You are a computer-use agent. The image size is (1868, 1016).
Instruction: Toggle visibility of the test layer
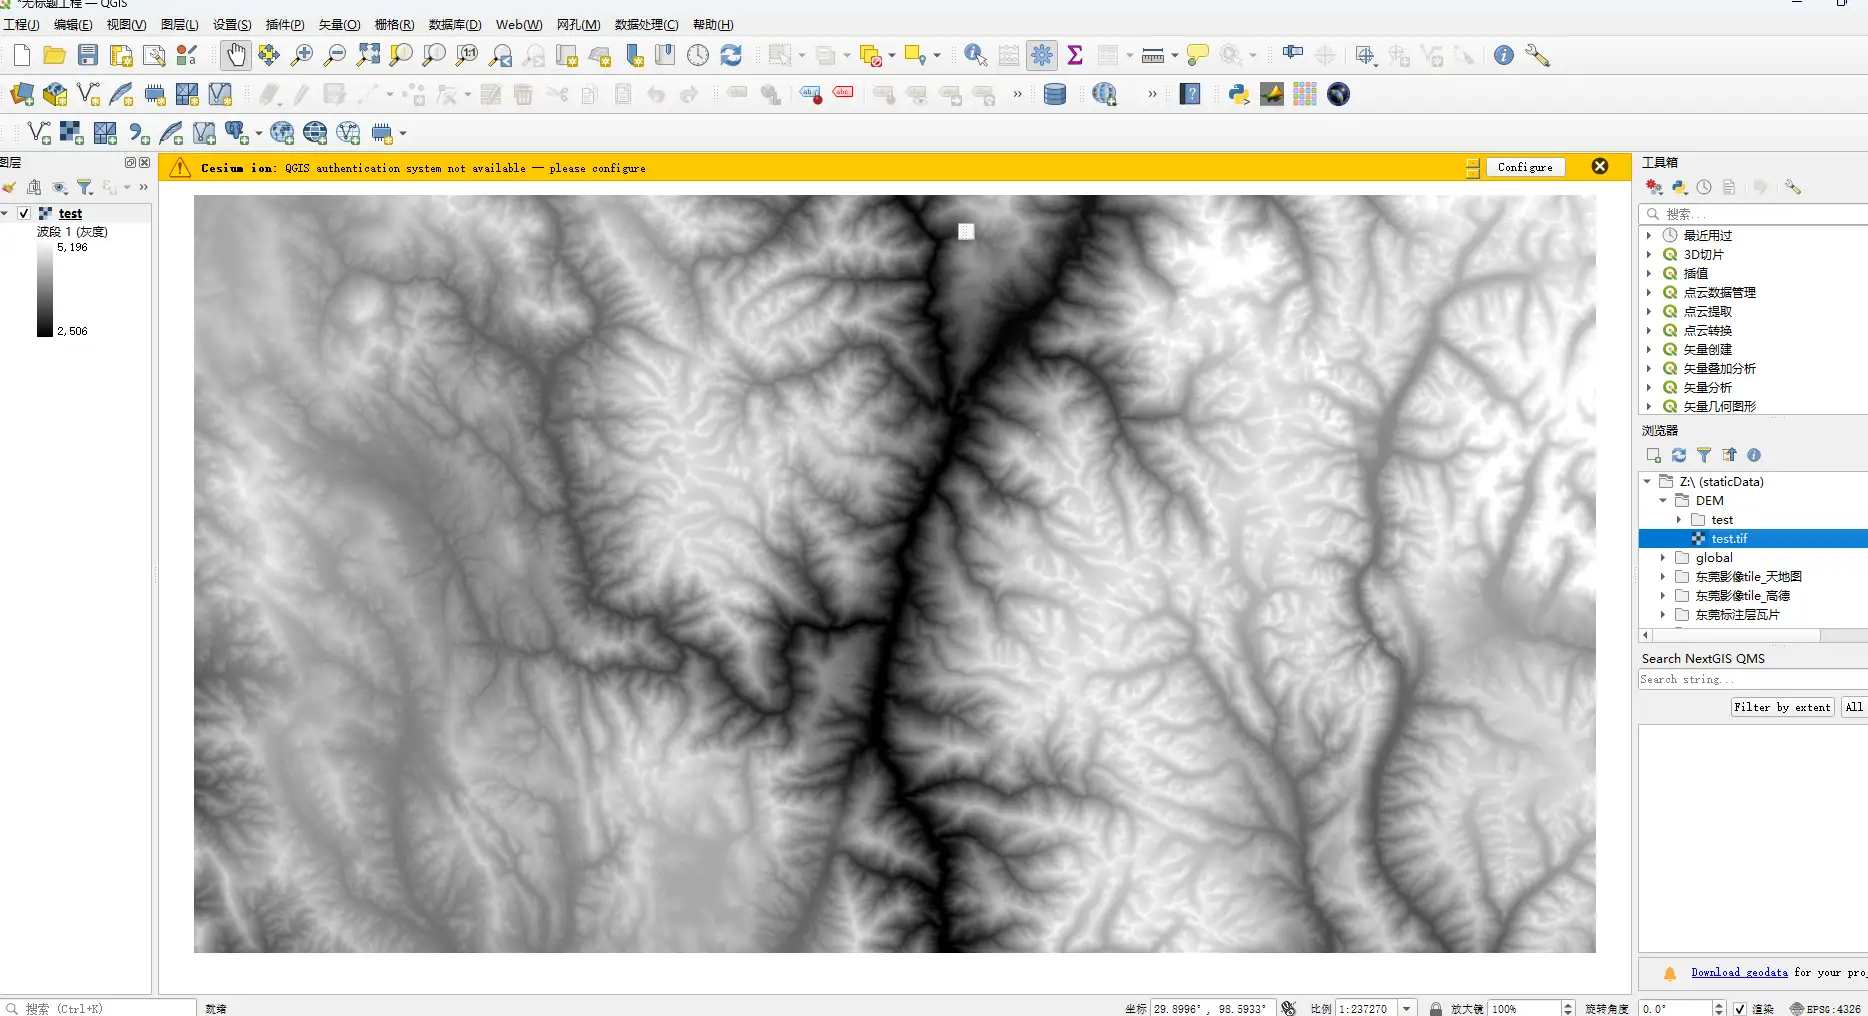24,213
